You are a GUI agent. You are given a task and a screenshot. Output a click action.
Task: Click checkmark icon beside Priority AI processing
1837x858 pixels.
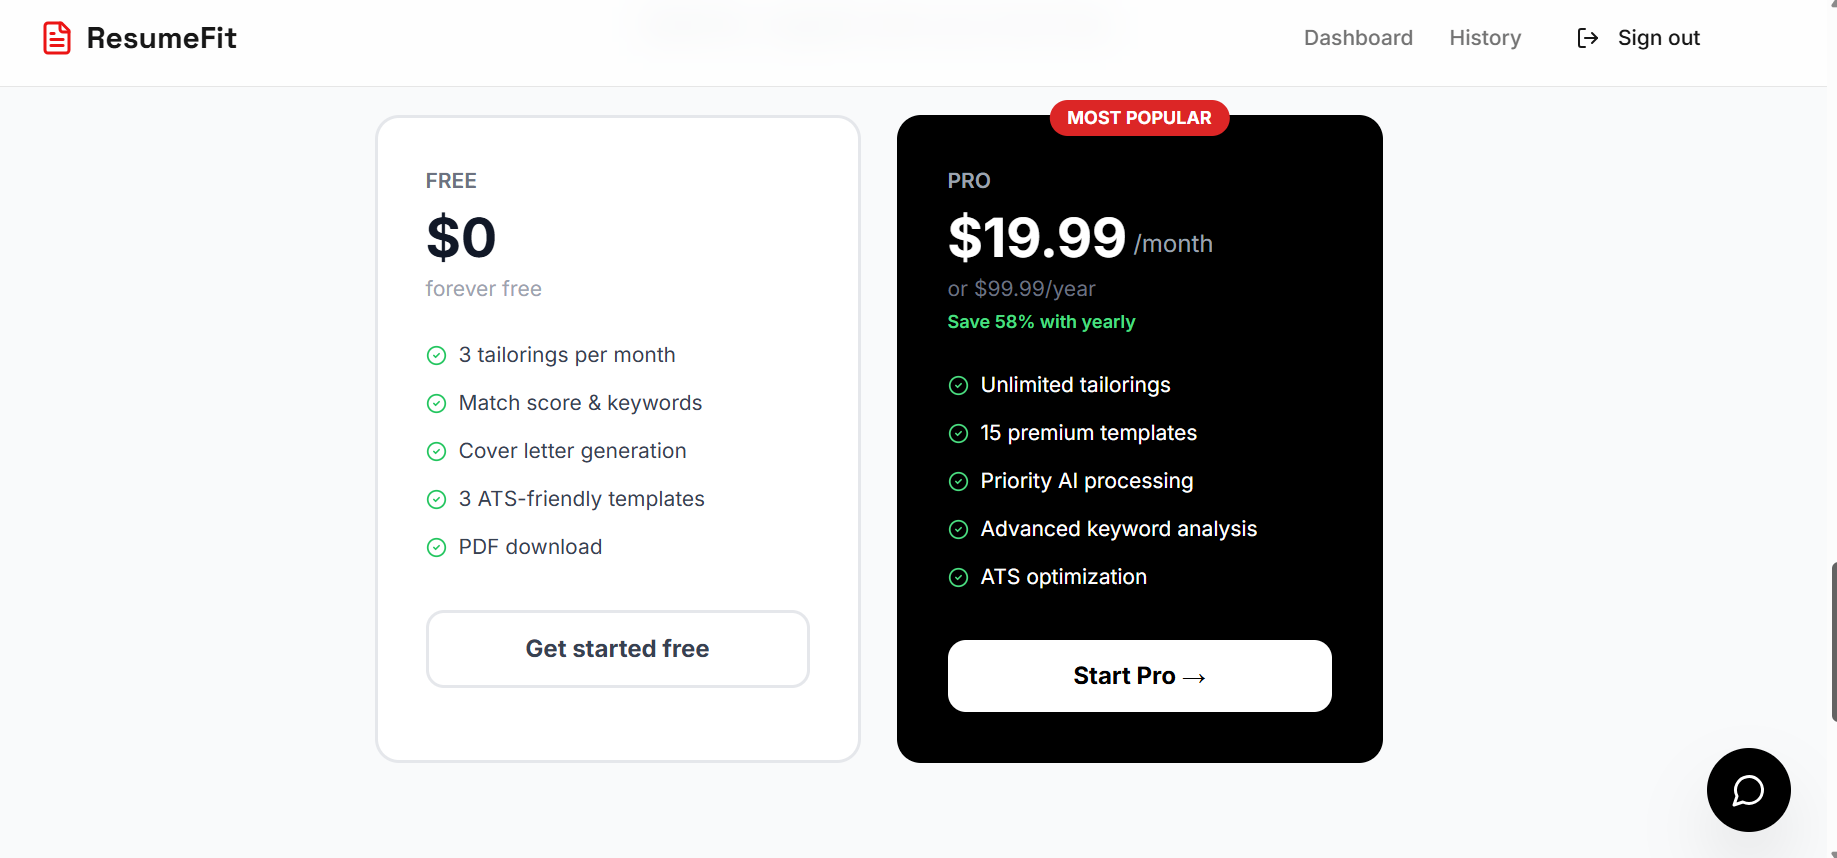[x=958, y=481]
